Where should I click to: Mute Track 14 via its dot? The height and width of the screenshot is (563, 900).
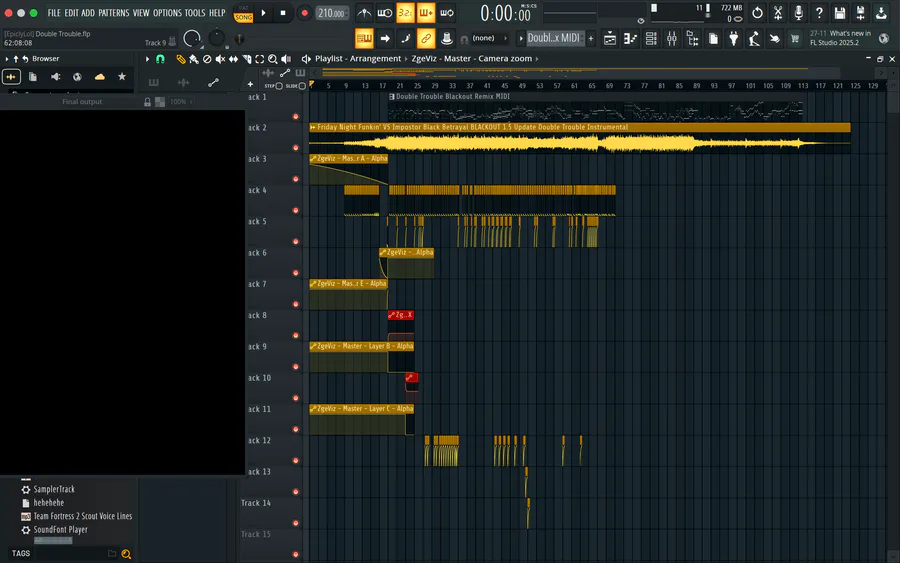tap(296, 523)
